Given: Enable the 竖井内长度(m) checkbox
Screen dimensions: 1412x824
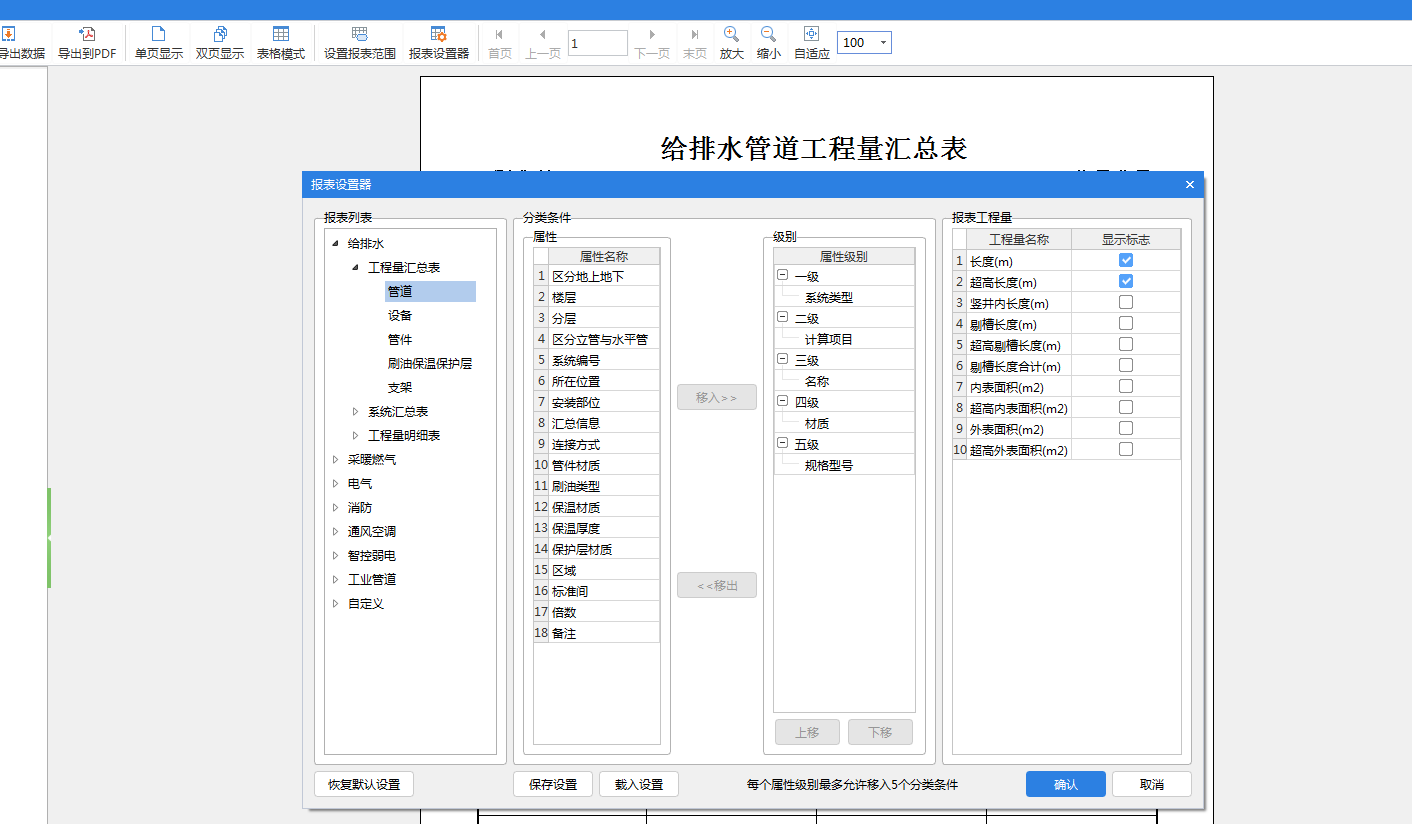Looking at the screenshot, I should (1126, 302).
